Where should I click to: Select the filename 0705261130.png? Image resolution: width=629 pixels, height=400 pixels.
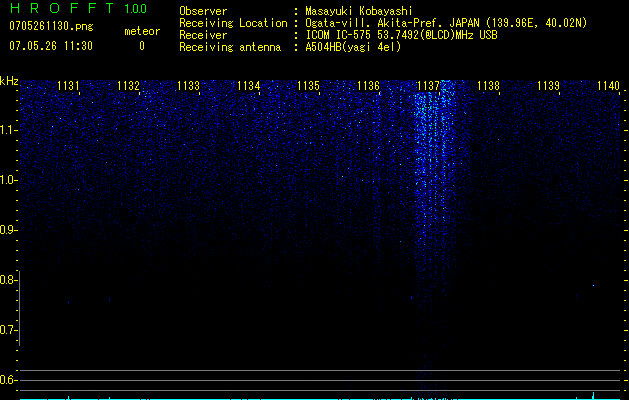(x=51, y=26)
